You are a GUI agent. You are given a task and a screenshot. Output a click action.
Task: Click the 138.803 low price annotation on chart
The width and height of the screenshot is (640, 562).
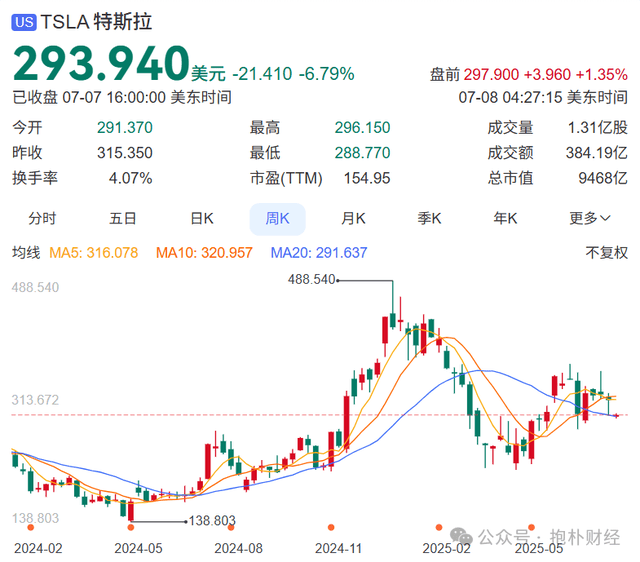coord(212,521)
